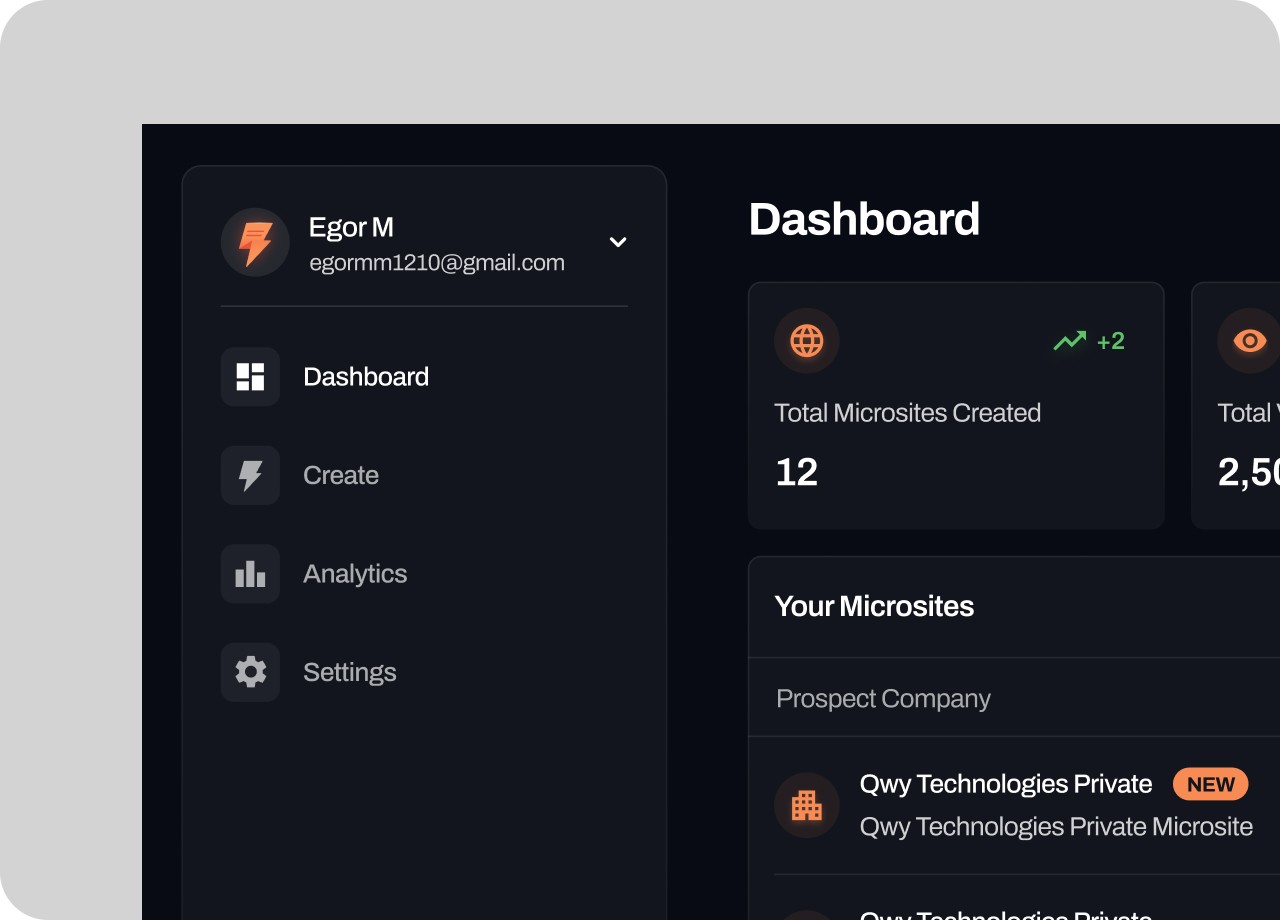
Task: Click the Egor M account name
Action: point(351,227)
